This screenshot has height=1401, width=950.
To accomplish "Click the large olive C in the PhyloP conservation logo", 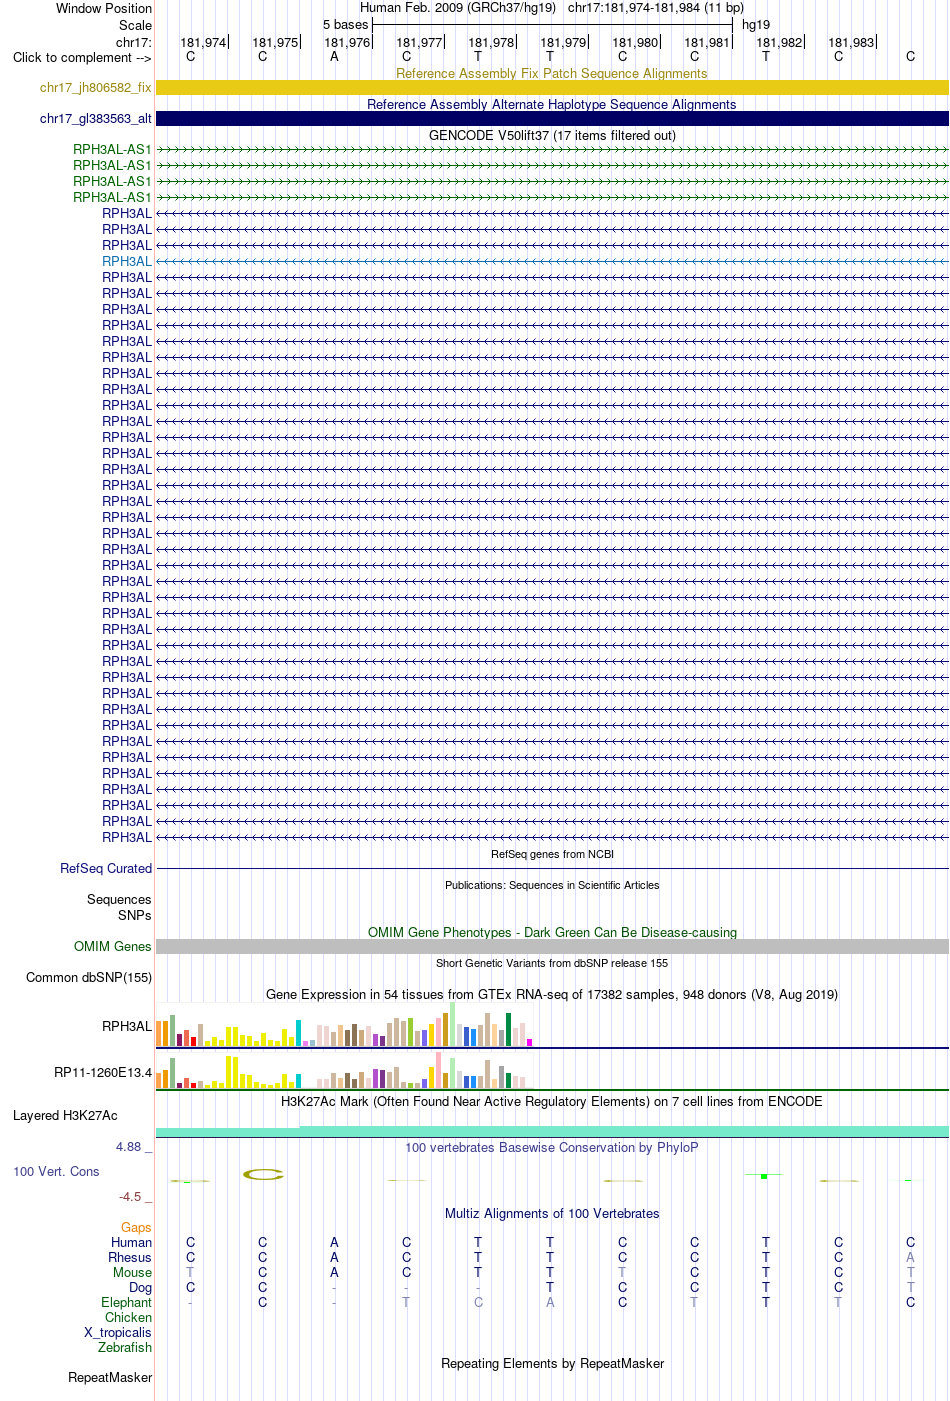I will click(263, 1174).
